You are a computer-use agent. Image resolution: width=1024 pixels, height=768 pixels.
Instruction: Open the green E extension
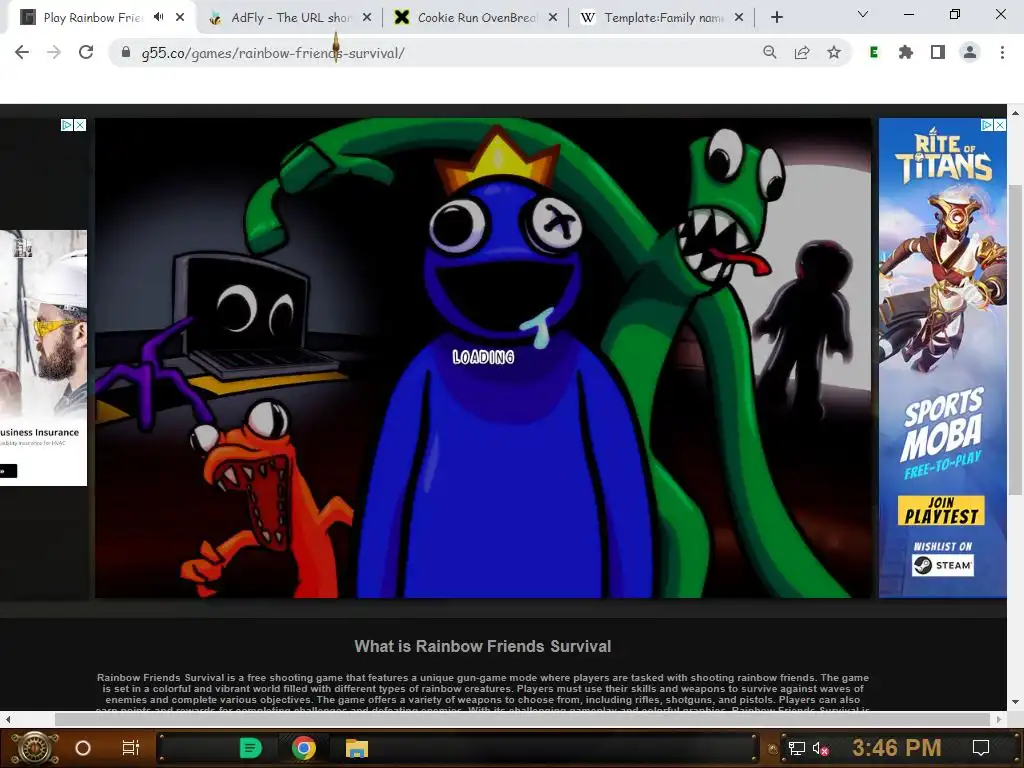click(x=874, y=52)
